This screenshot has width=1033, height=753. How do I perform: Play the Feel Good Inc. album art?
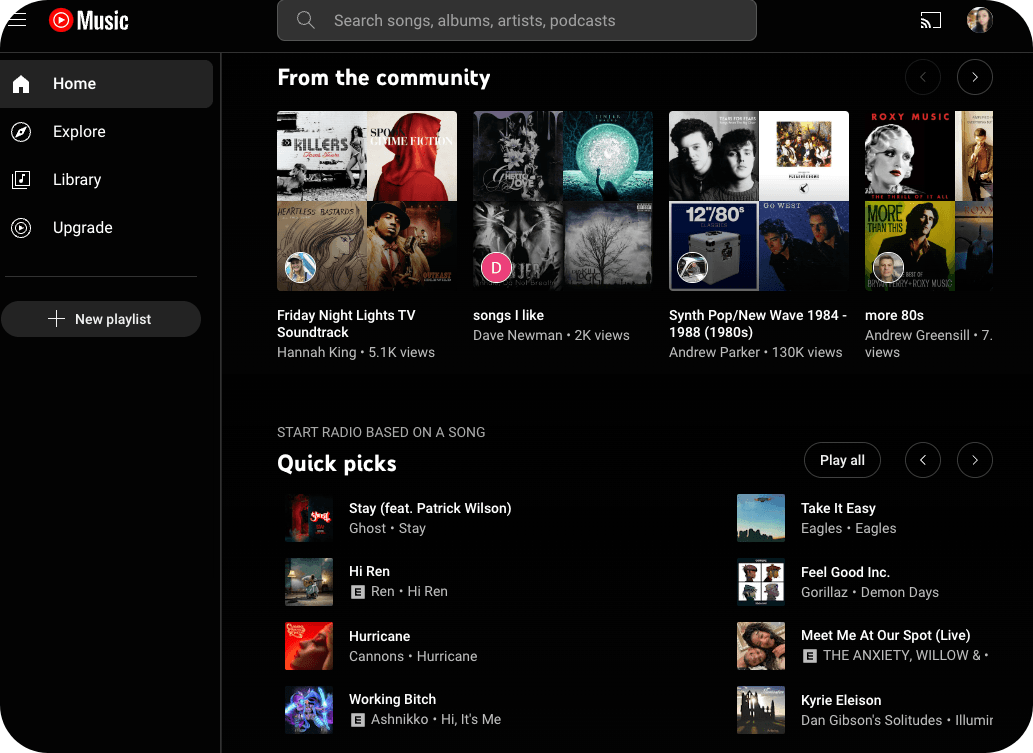pos(761,582)
